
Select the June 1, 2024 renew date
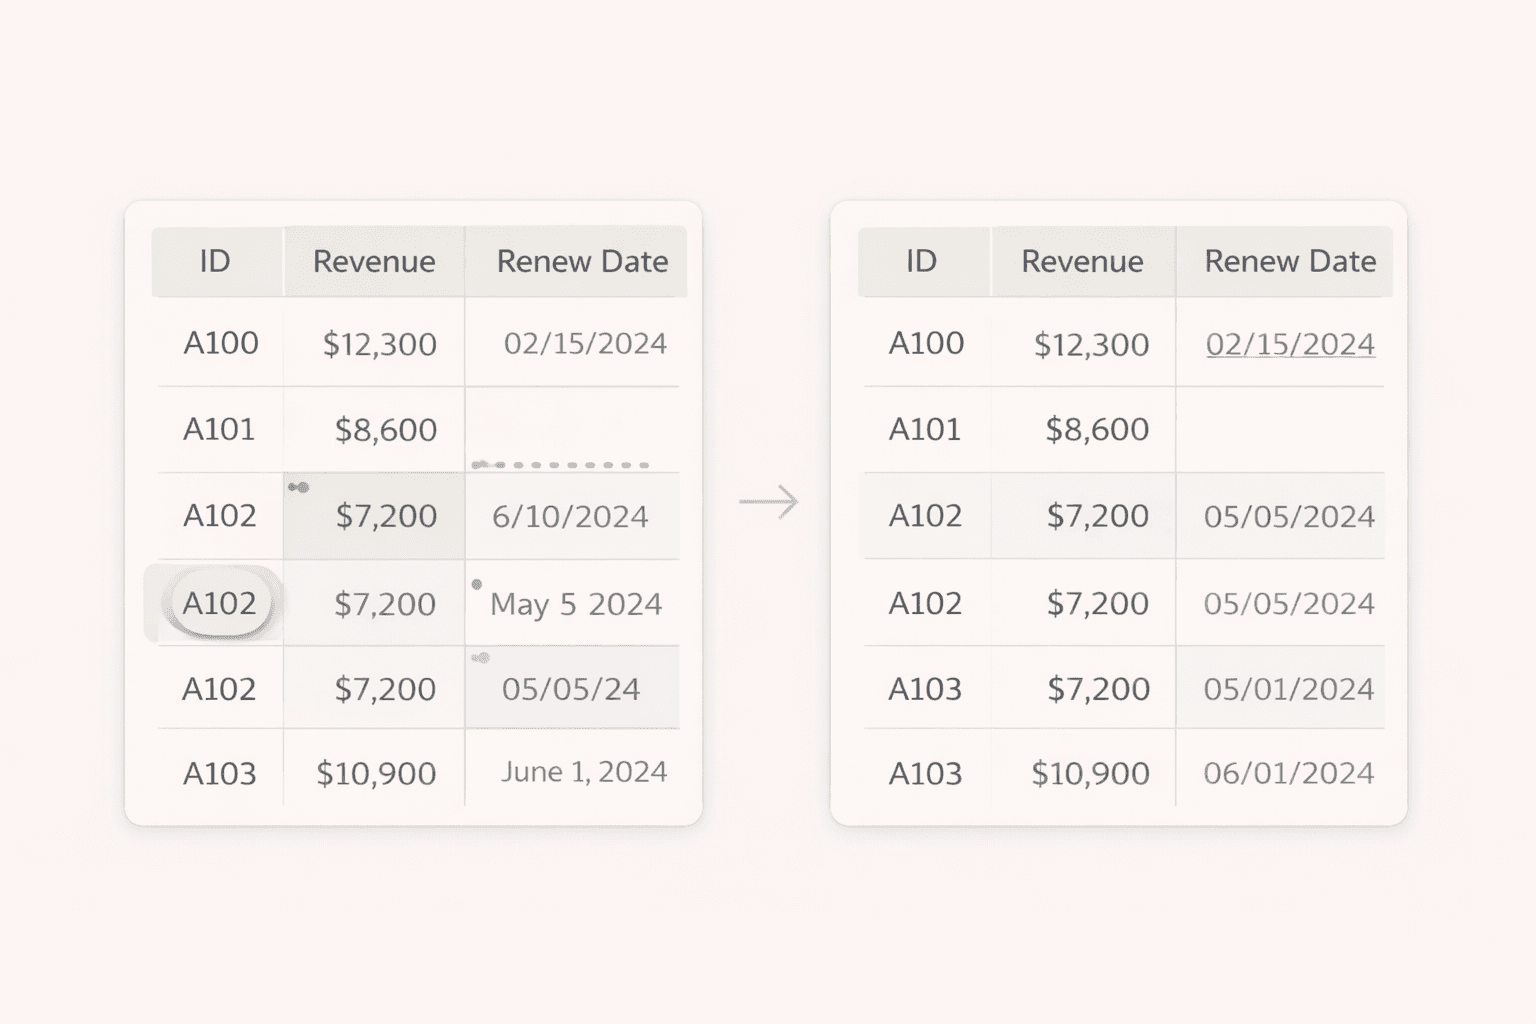click(584, 772)
